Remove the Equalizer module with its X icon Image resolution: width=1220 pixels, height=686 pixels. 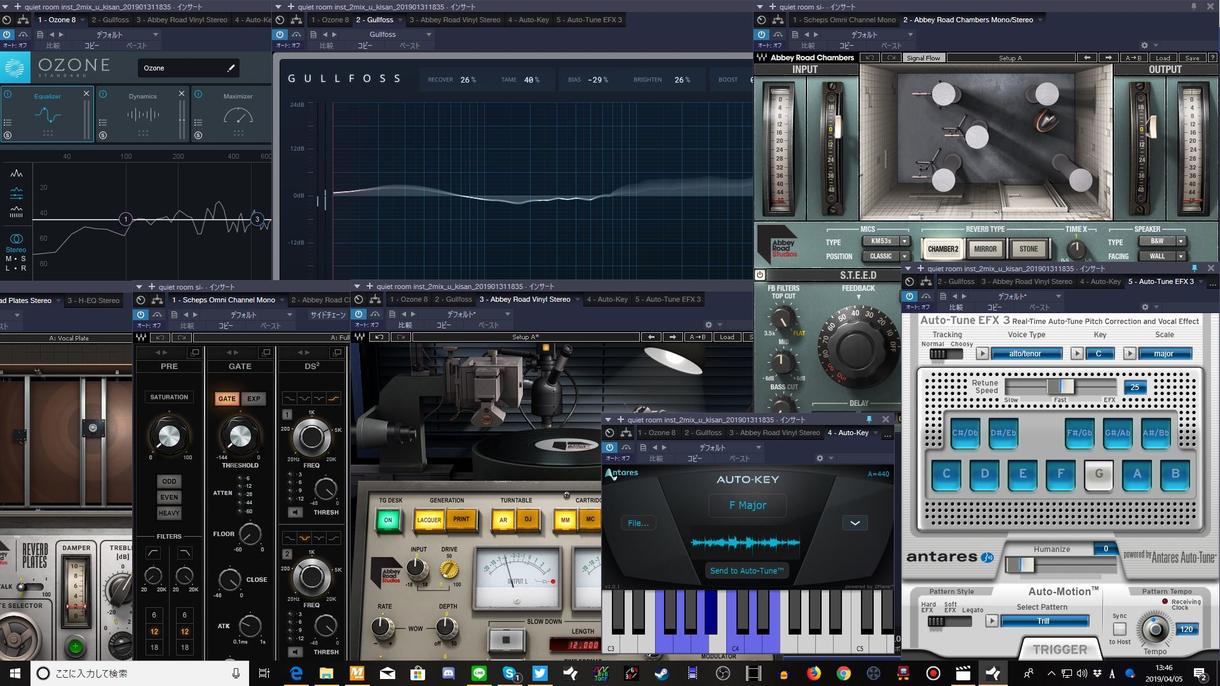click(x=86, y=94)
